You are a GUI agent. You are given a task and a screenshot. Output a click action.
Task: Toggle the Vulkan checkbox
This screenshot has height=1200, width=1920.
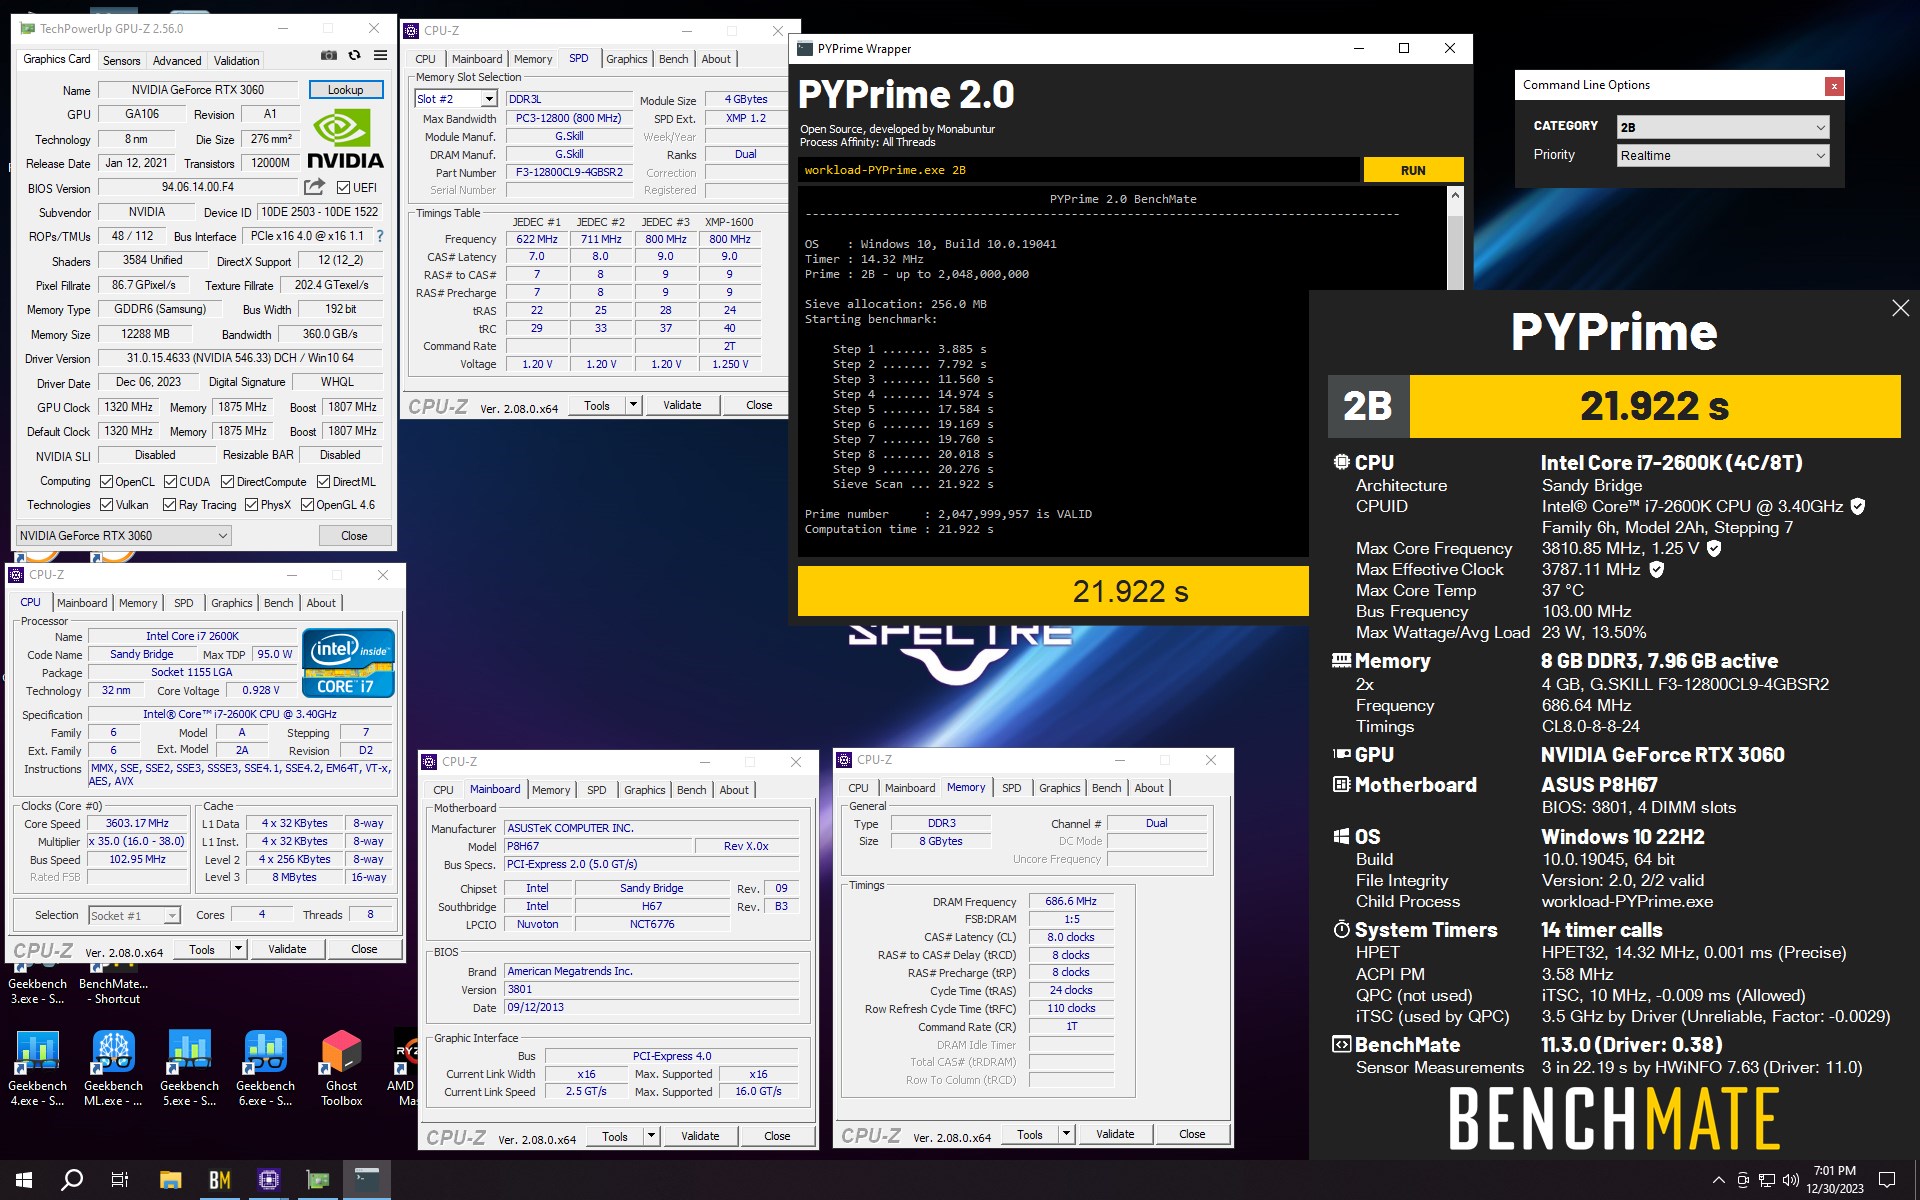point(107,505)
